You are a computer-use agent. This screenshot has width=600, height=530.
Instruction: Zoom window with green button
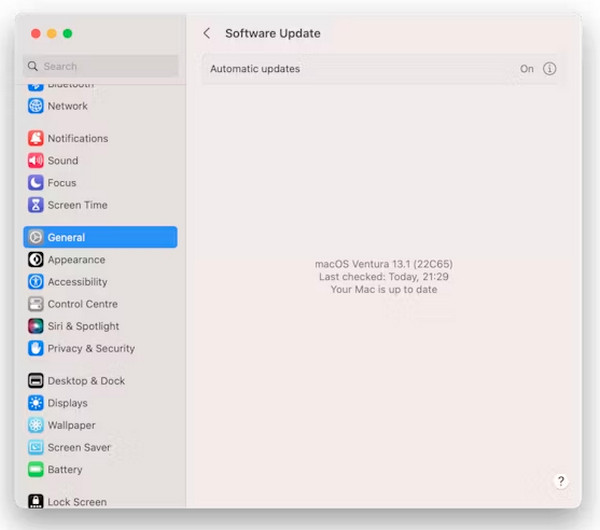[68, 34]
